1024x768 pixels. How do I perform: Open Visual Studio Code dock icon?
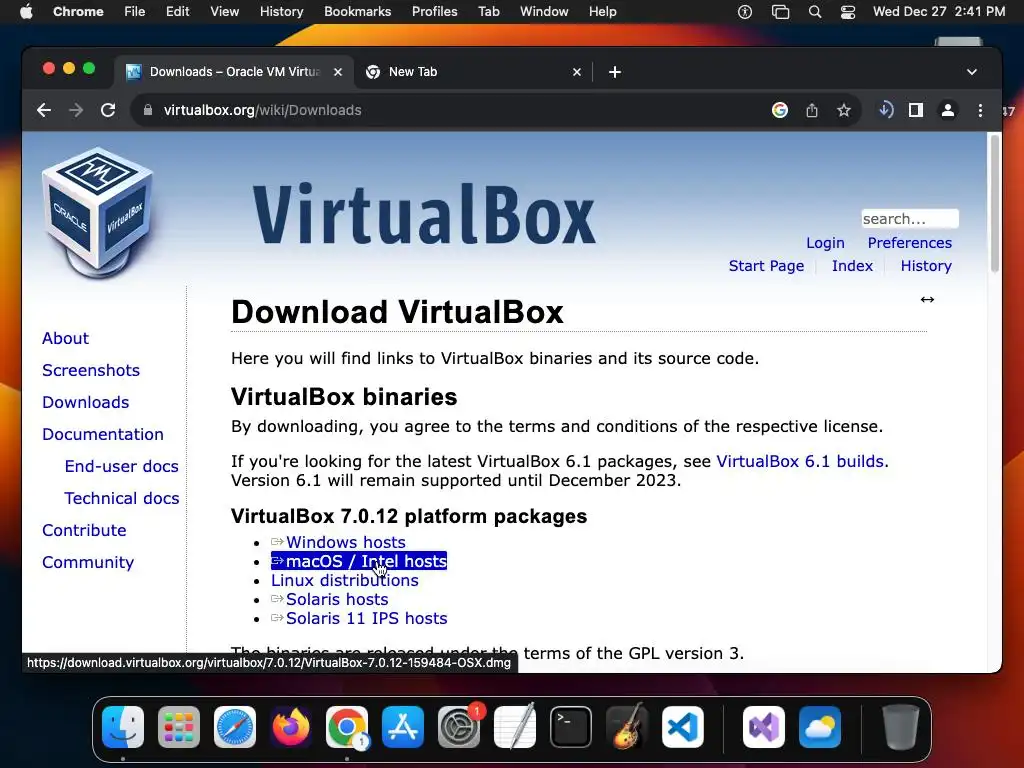[x=682, y=727]
